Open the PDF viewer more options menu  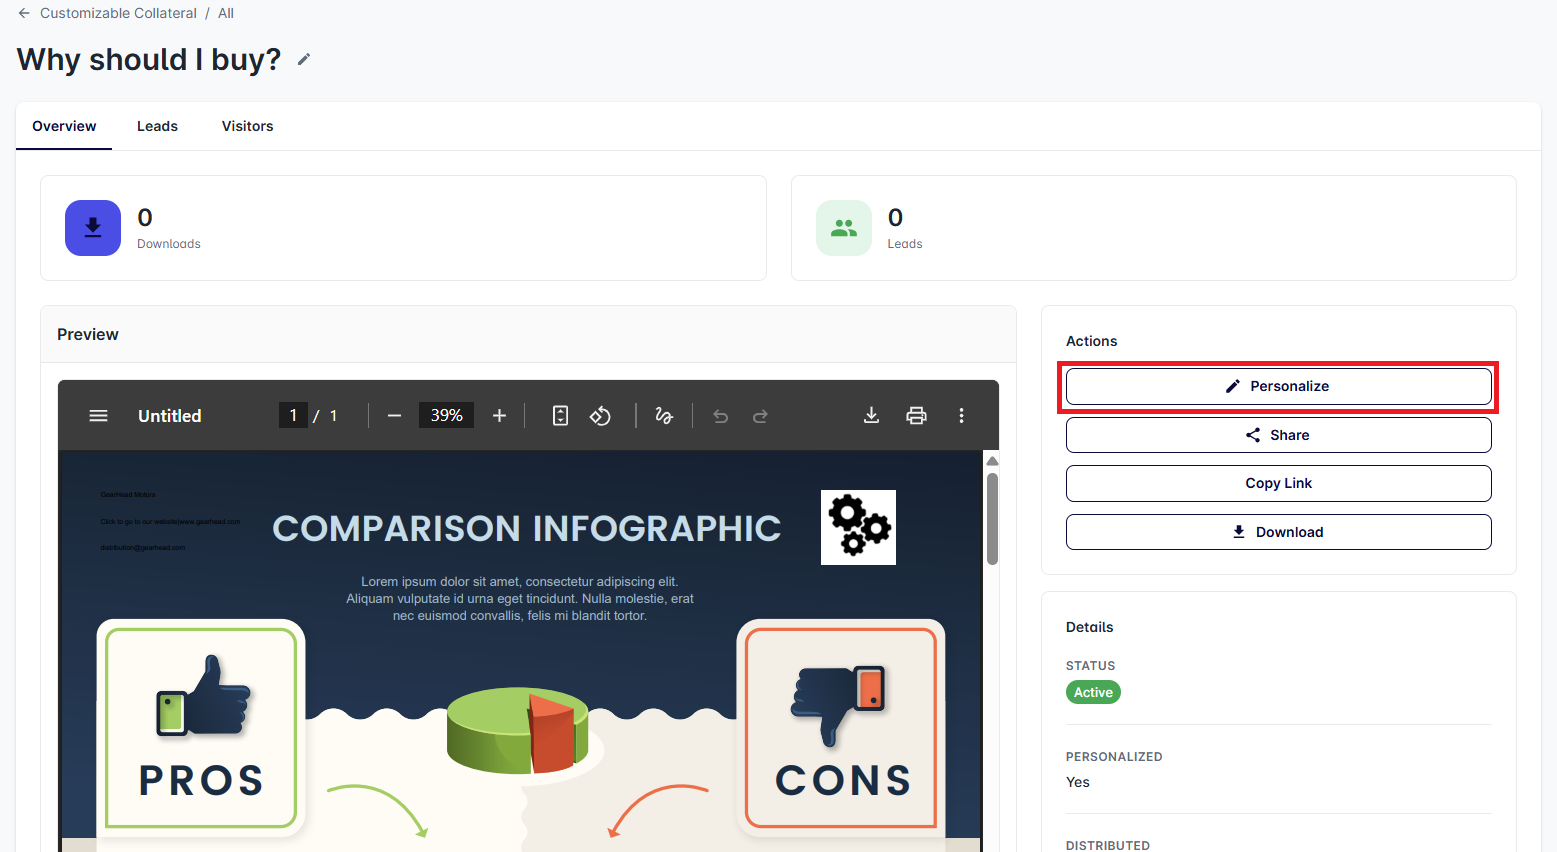click(x=961, y=416)
